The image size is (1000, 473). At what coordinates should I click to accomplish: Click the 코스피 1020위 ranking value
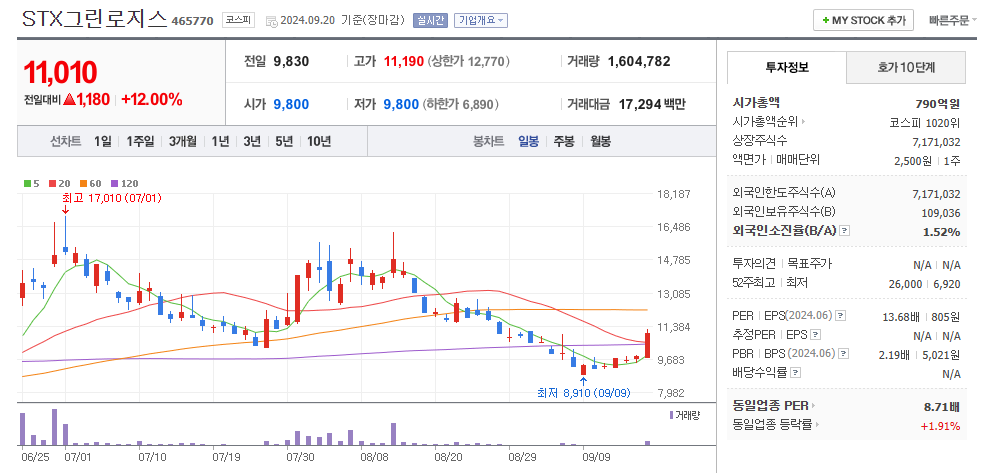(925, 123)
